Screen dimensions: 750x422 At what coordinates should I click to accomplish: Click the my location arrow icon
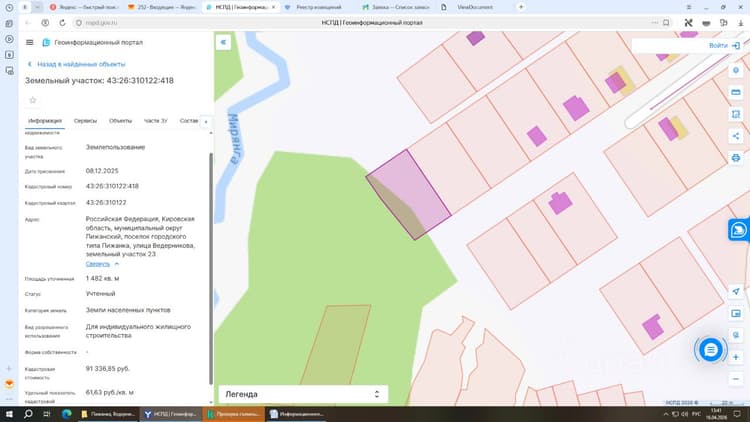(736, 291)
